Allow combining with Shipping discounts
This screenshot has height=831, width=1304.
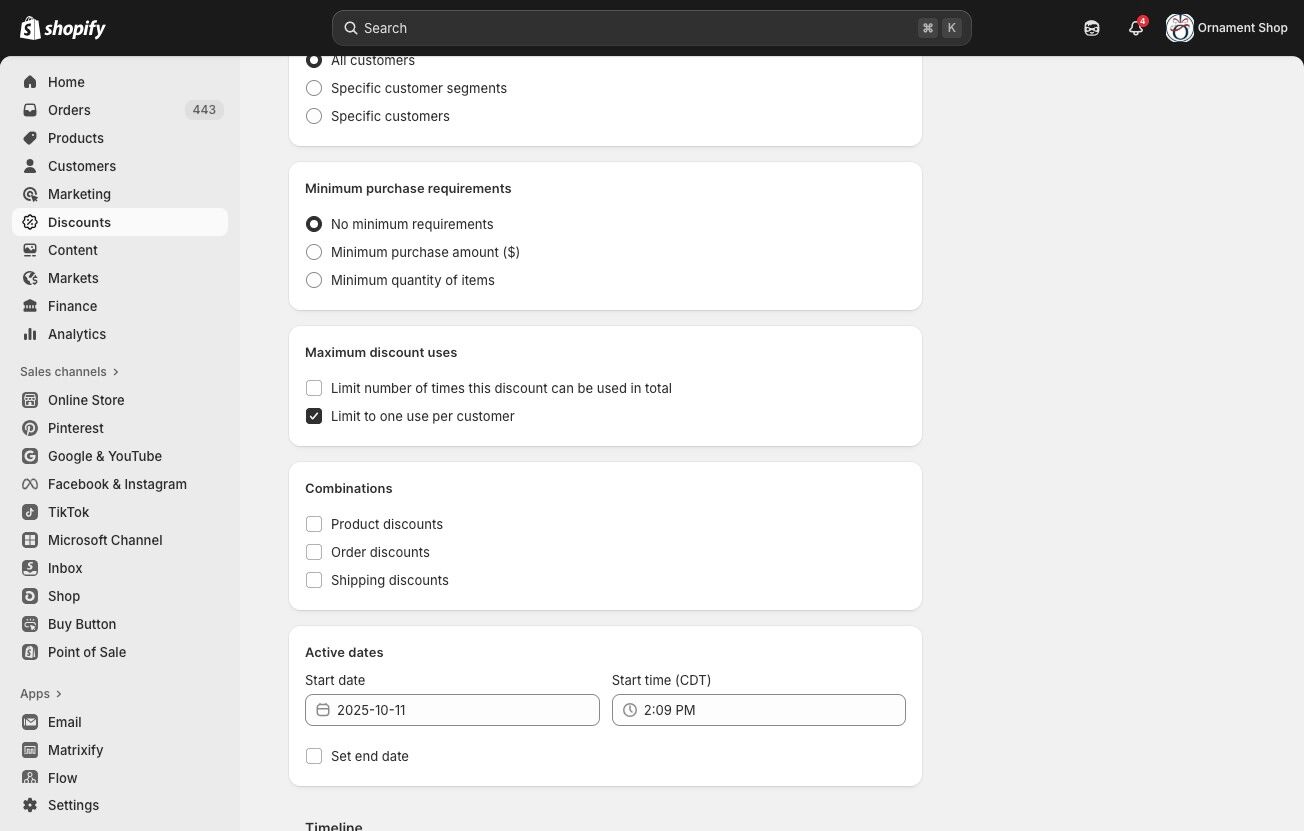[x=314, y=580]
